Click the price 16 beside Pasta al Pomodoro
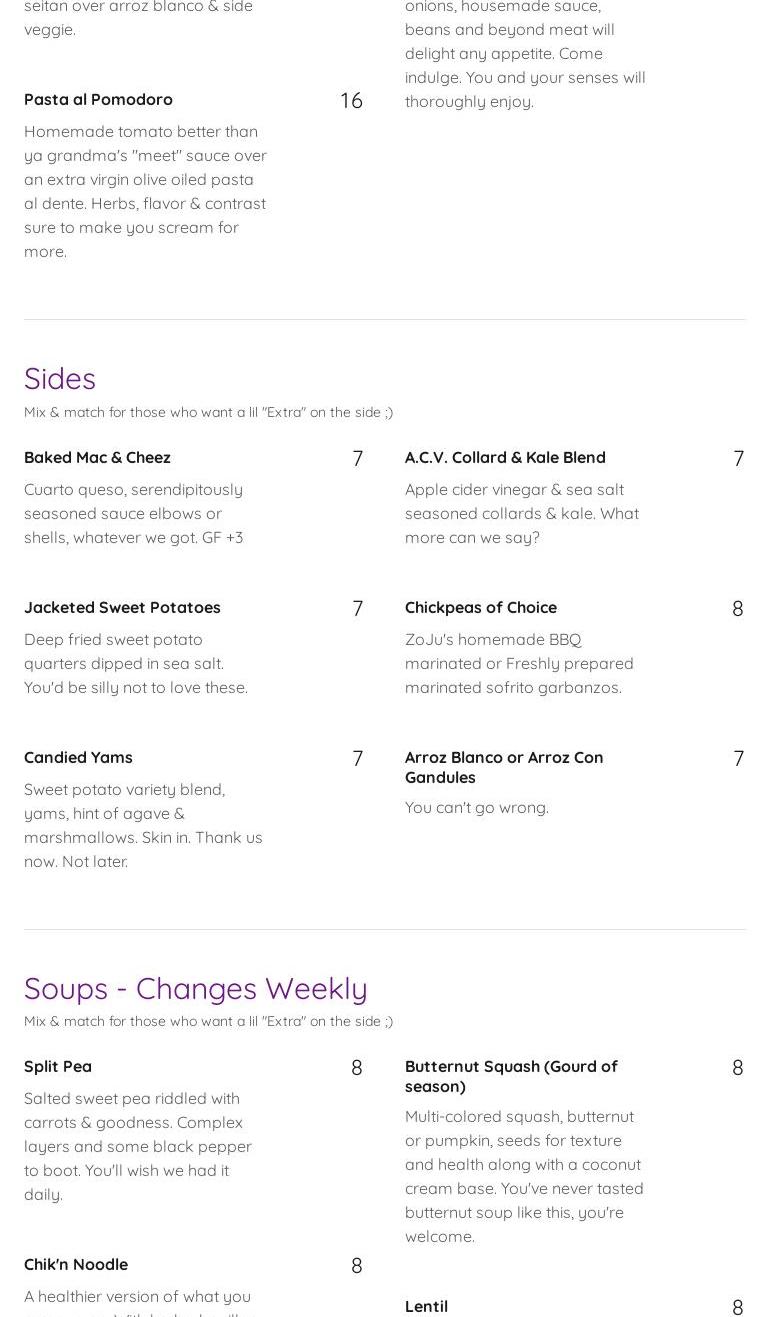The width and height of the screenshot is (770, 1317). [351, 100]
